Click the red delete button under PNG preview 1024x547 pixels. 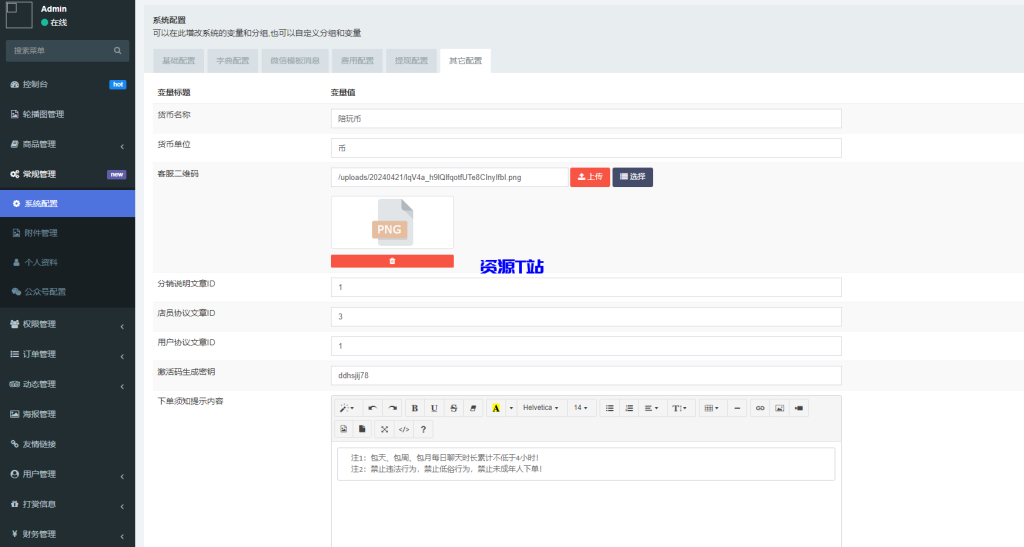coord(392,261)
